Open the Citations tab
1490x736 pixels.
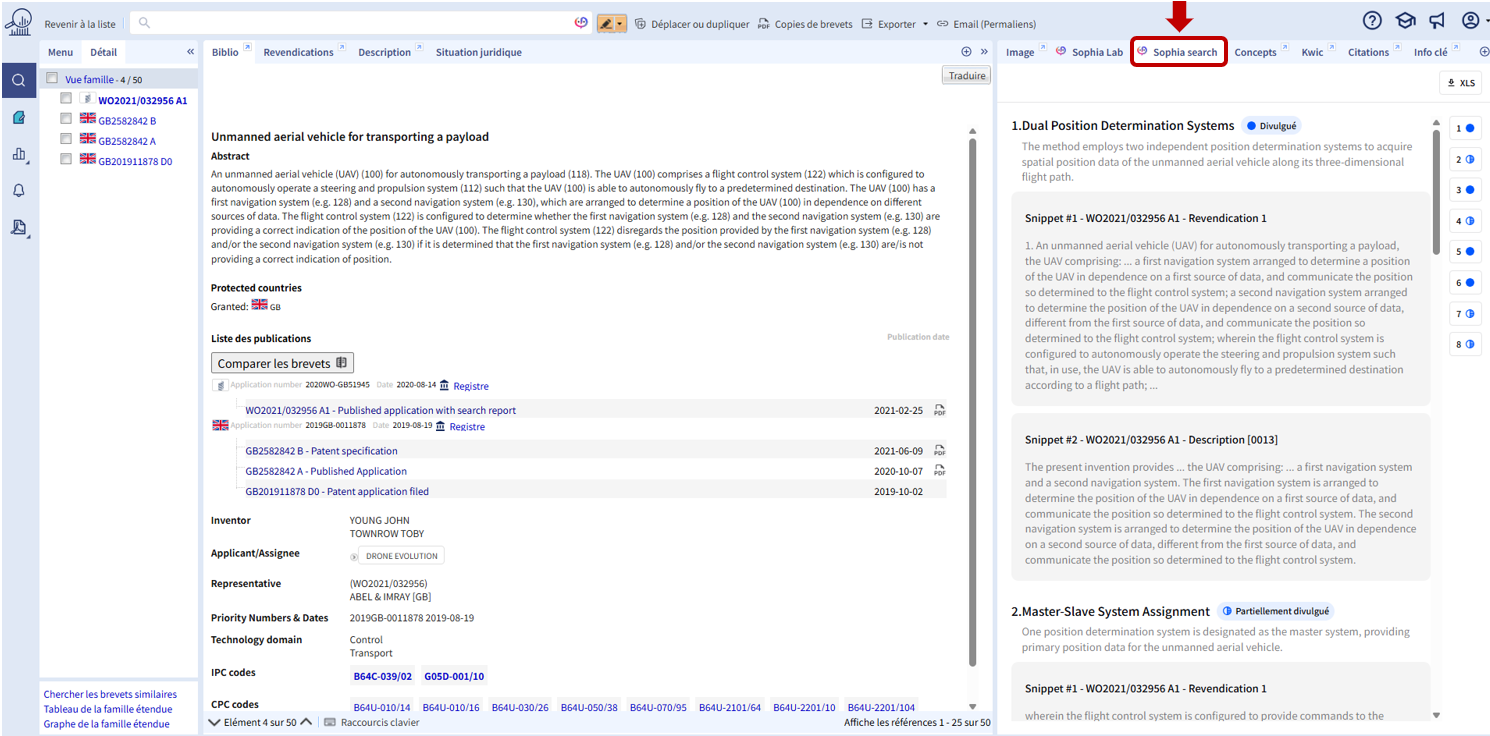[1368, 53]
